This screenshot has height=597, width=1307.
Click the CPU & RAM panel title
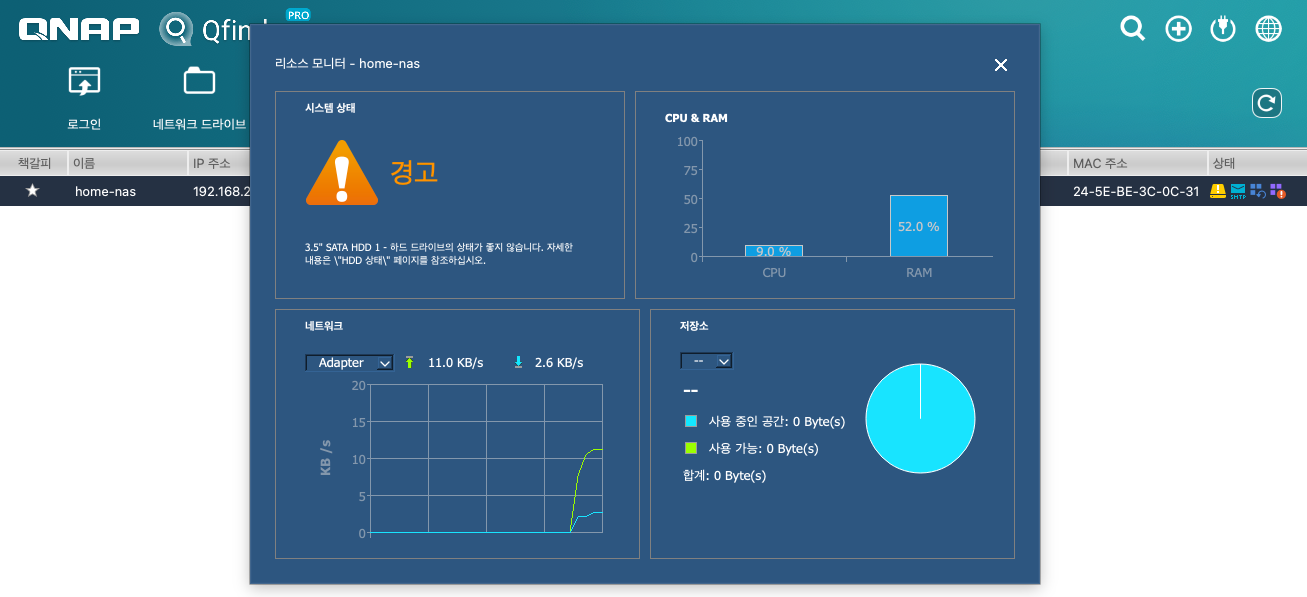[696, 118]
